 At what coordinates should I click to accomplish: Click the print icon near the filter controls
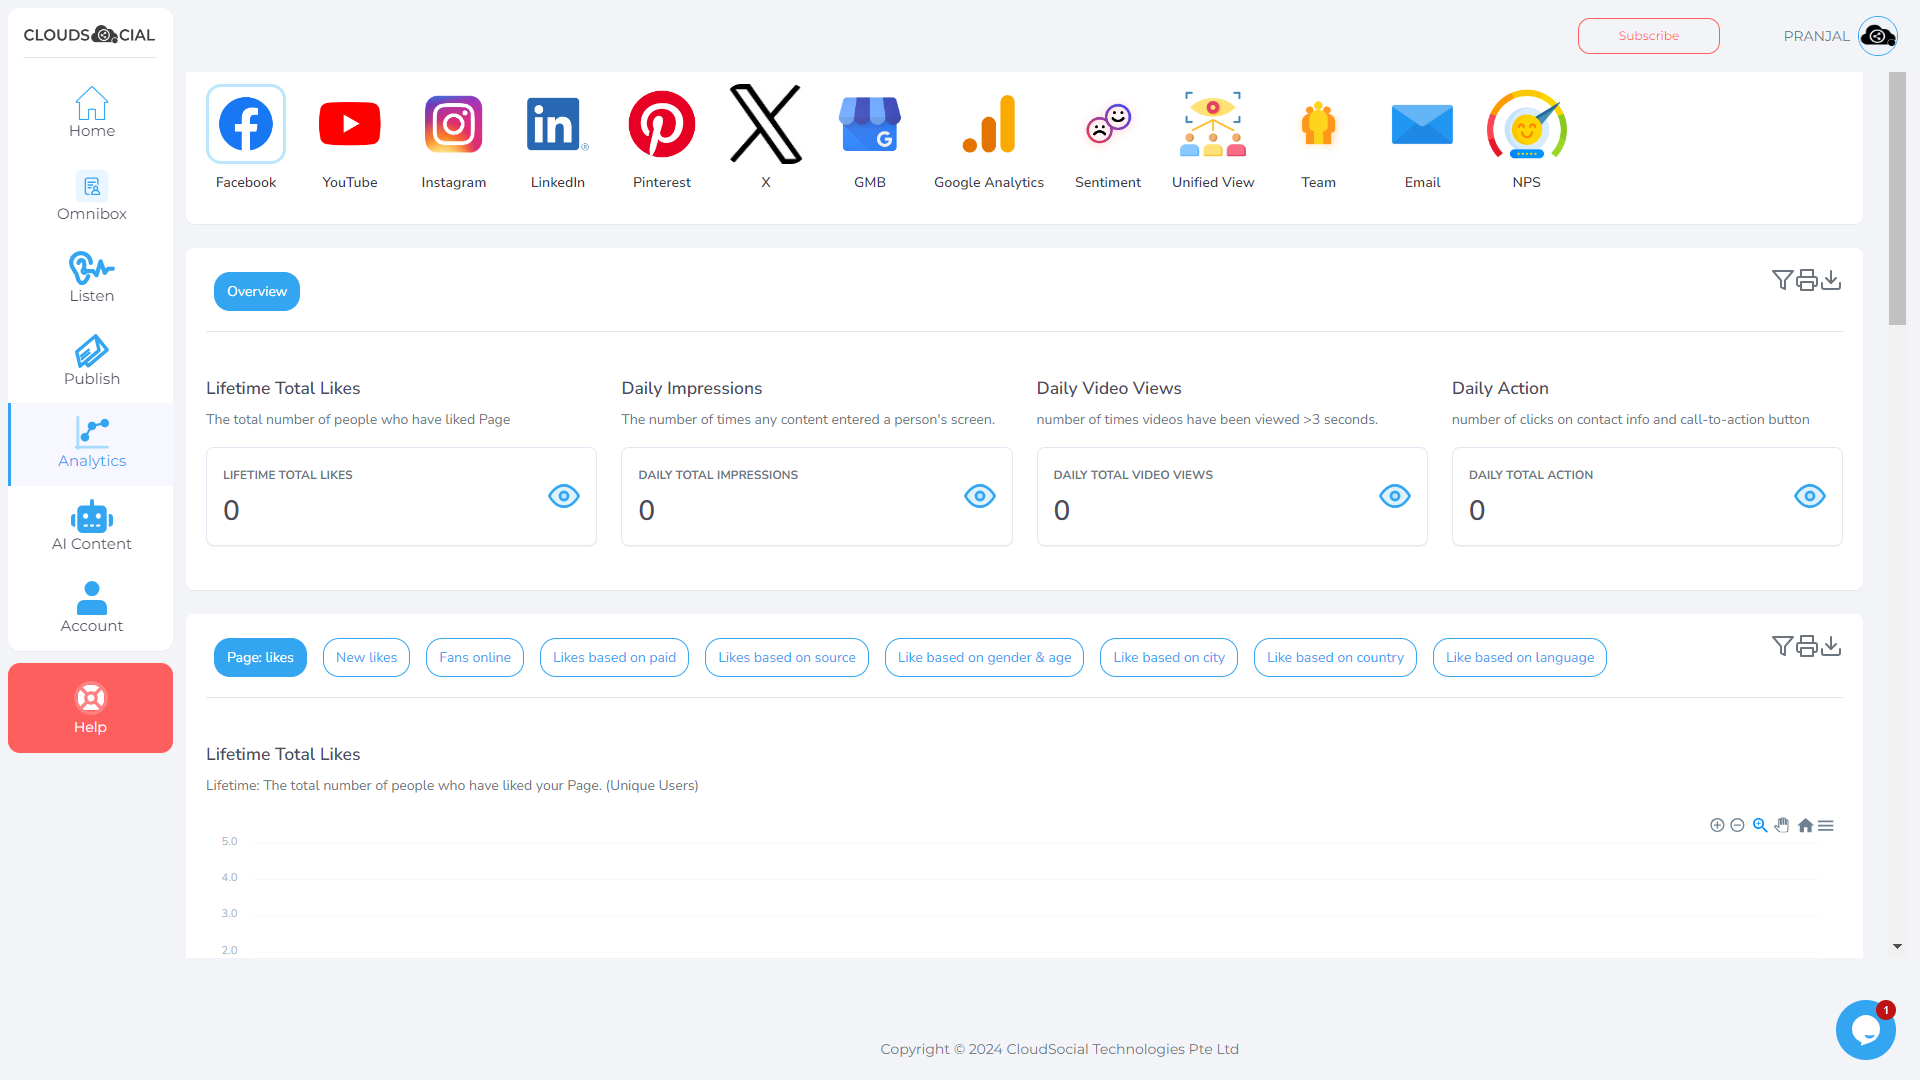[x=1806, y=279]
